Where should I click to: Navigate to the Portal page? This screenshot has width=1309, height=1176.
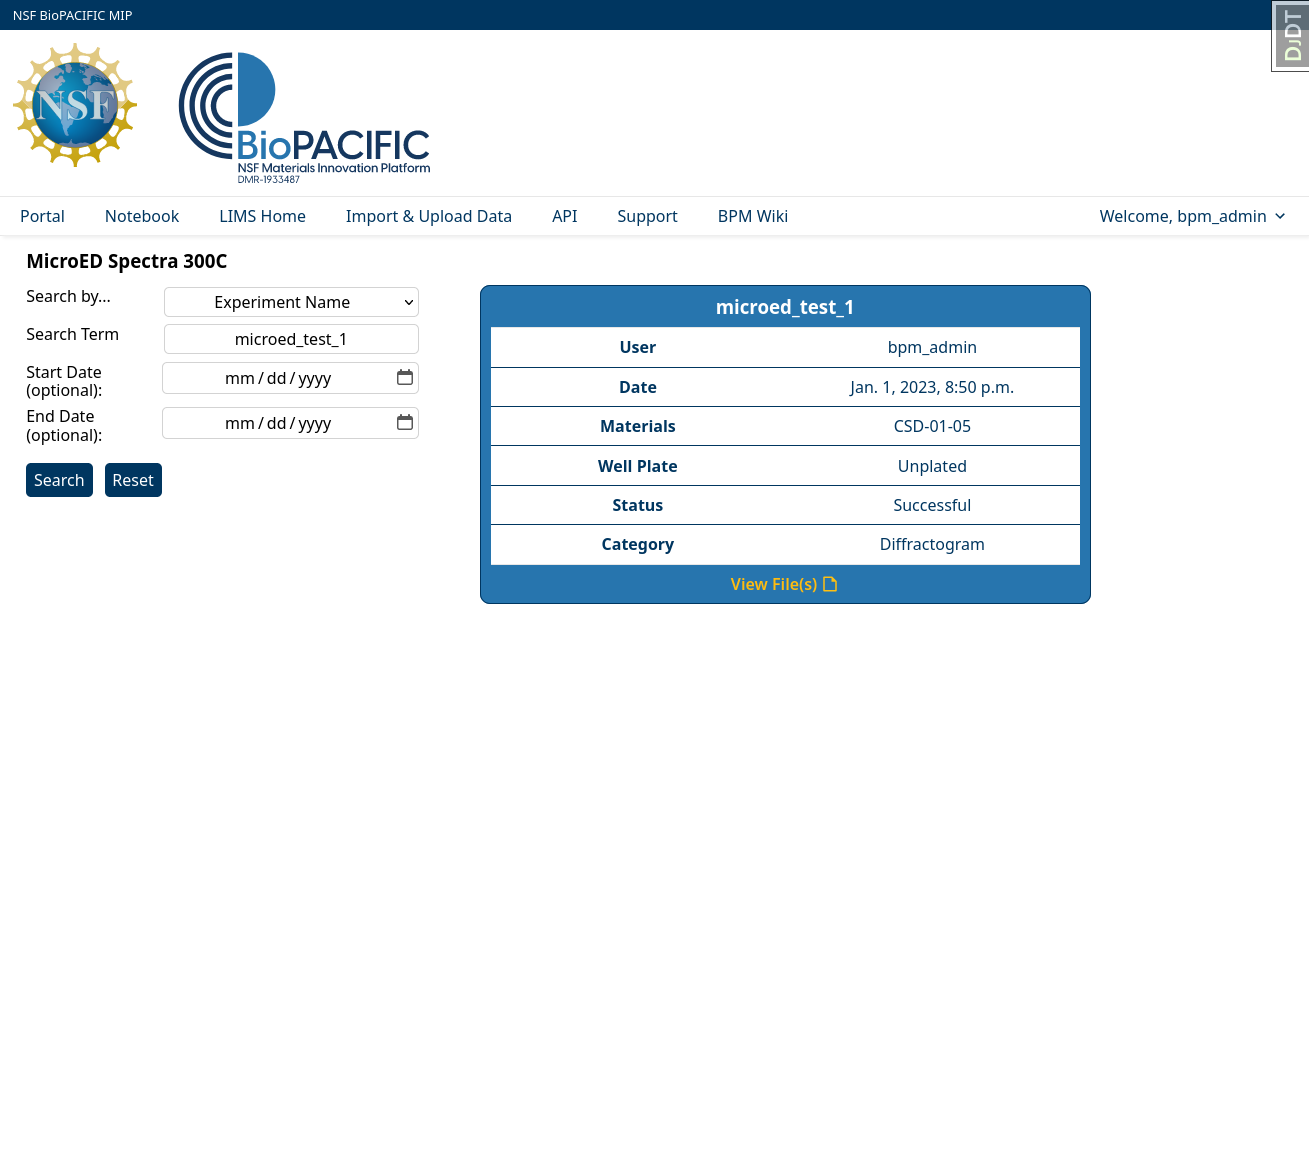coord(42,216)
